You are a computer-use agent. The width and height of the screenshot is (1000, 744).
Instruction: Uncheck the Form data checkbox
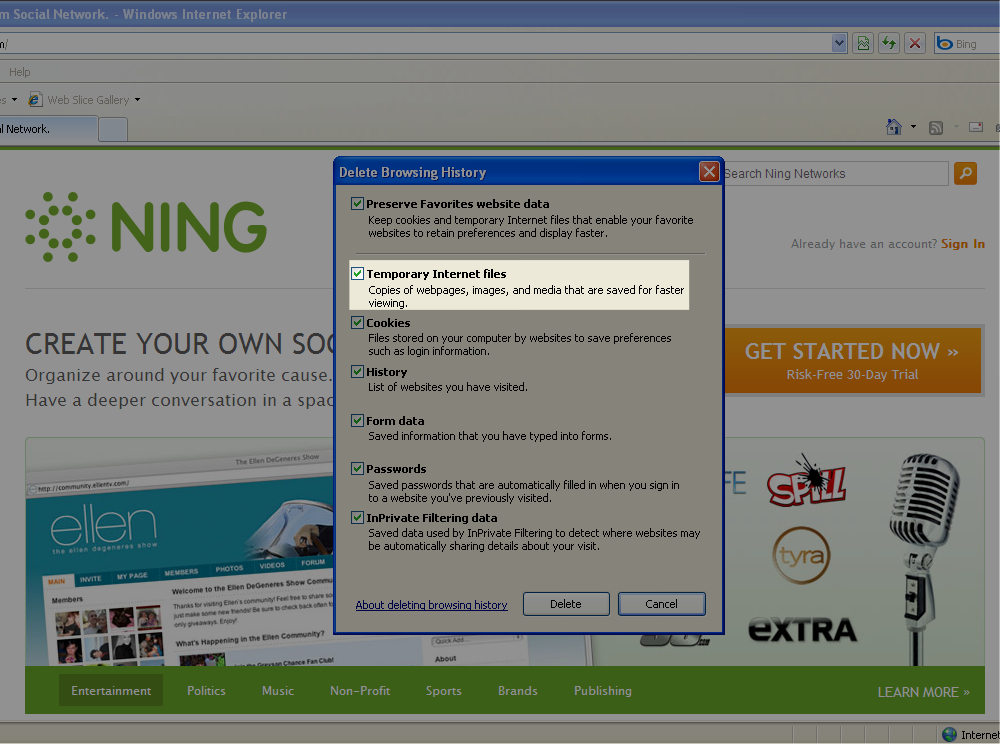click(x=358, y=421)
